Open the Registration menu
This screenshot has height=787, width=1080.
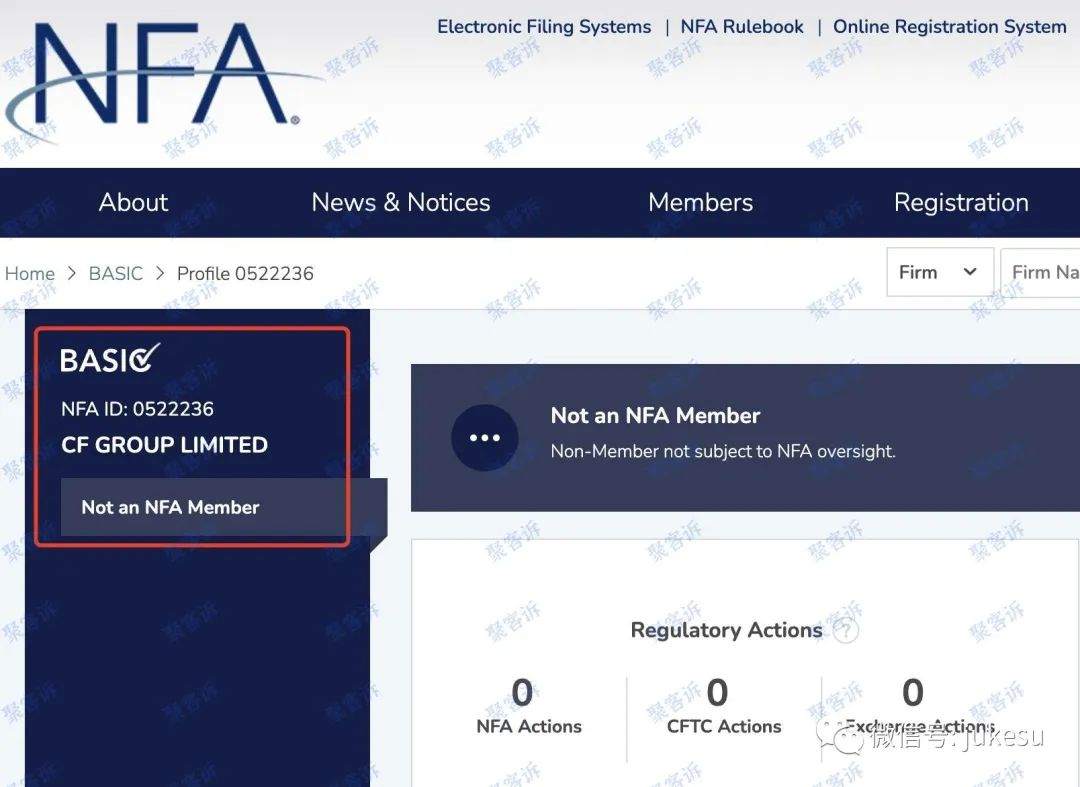tap(962, 202)
